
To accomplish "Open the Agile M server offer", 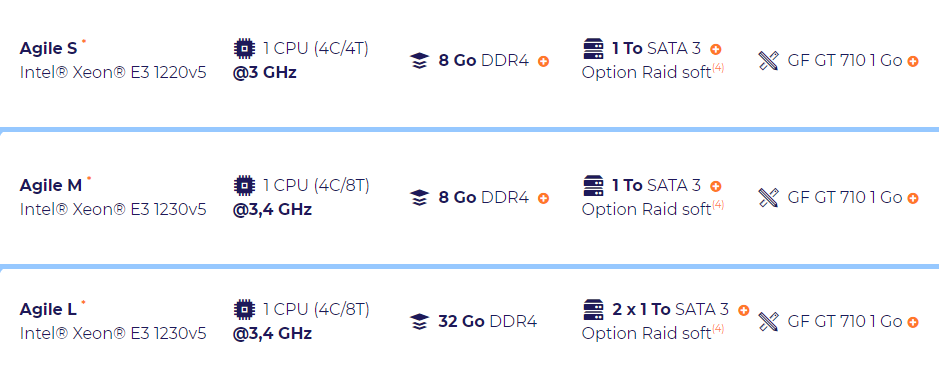I will [x=51, y=185].
